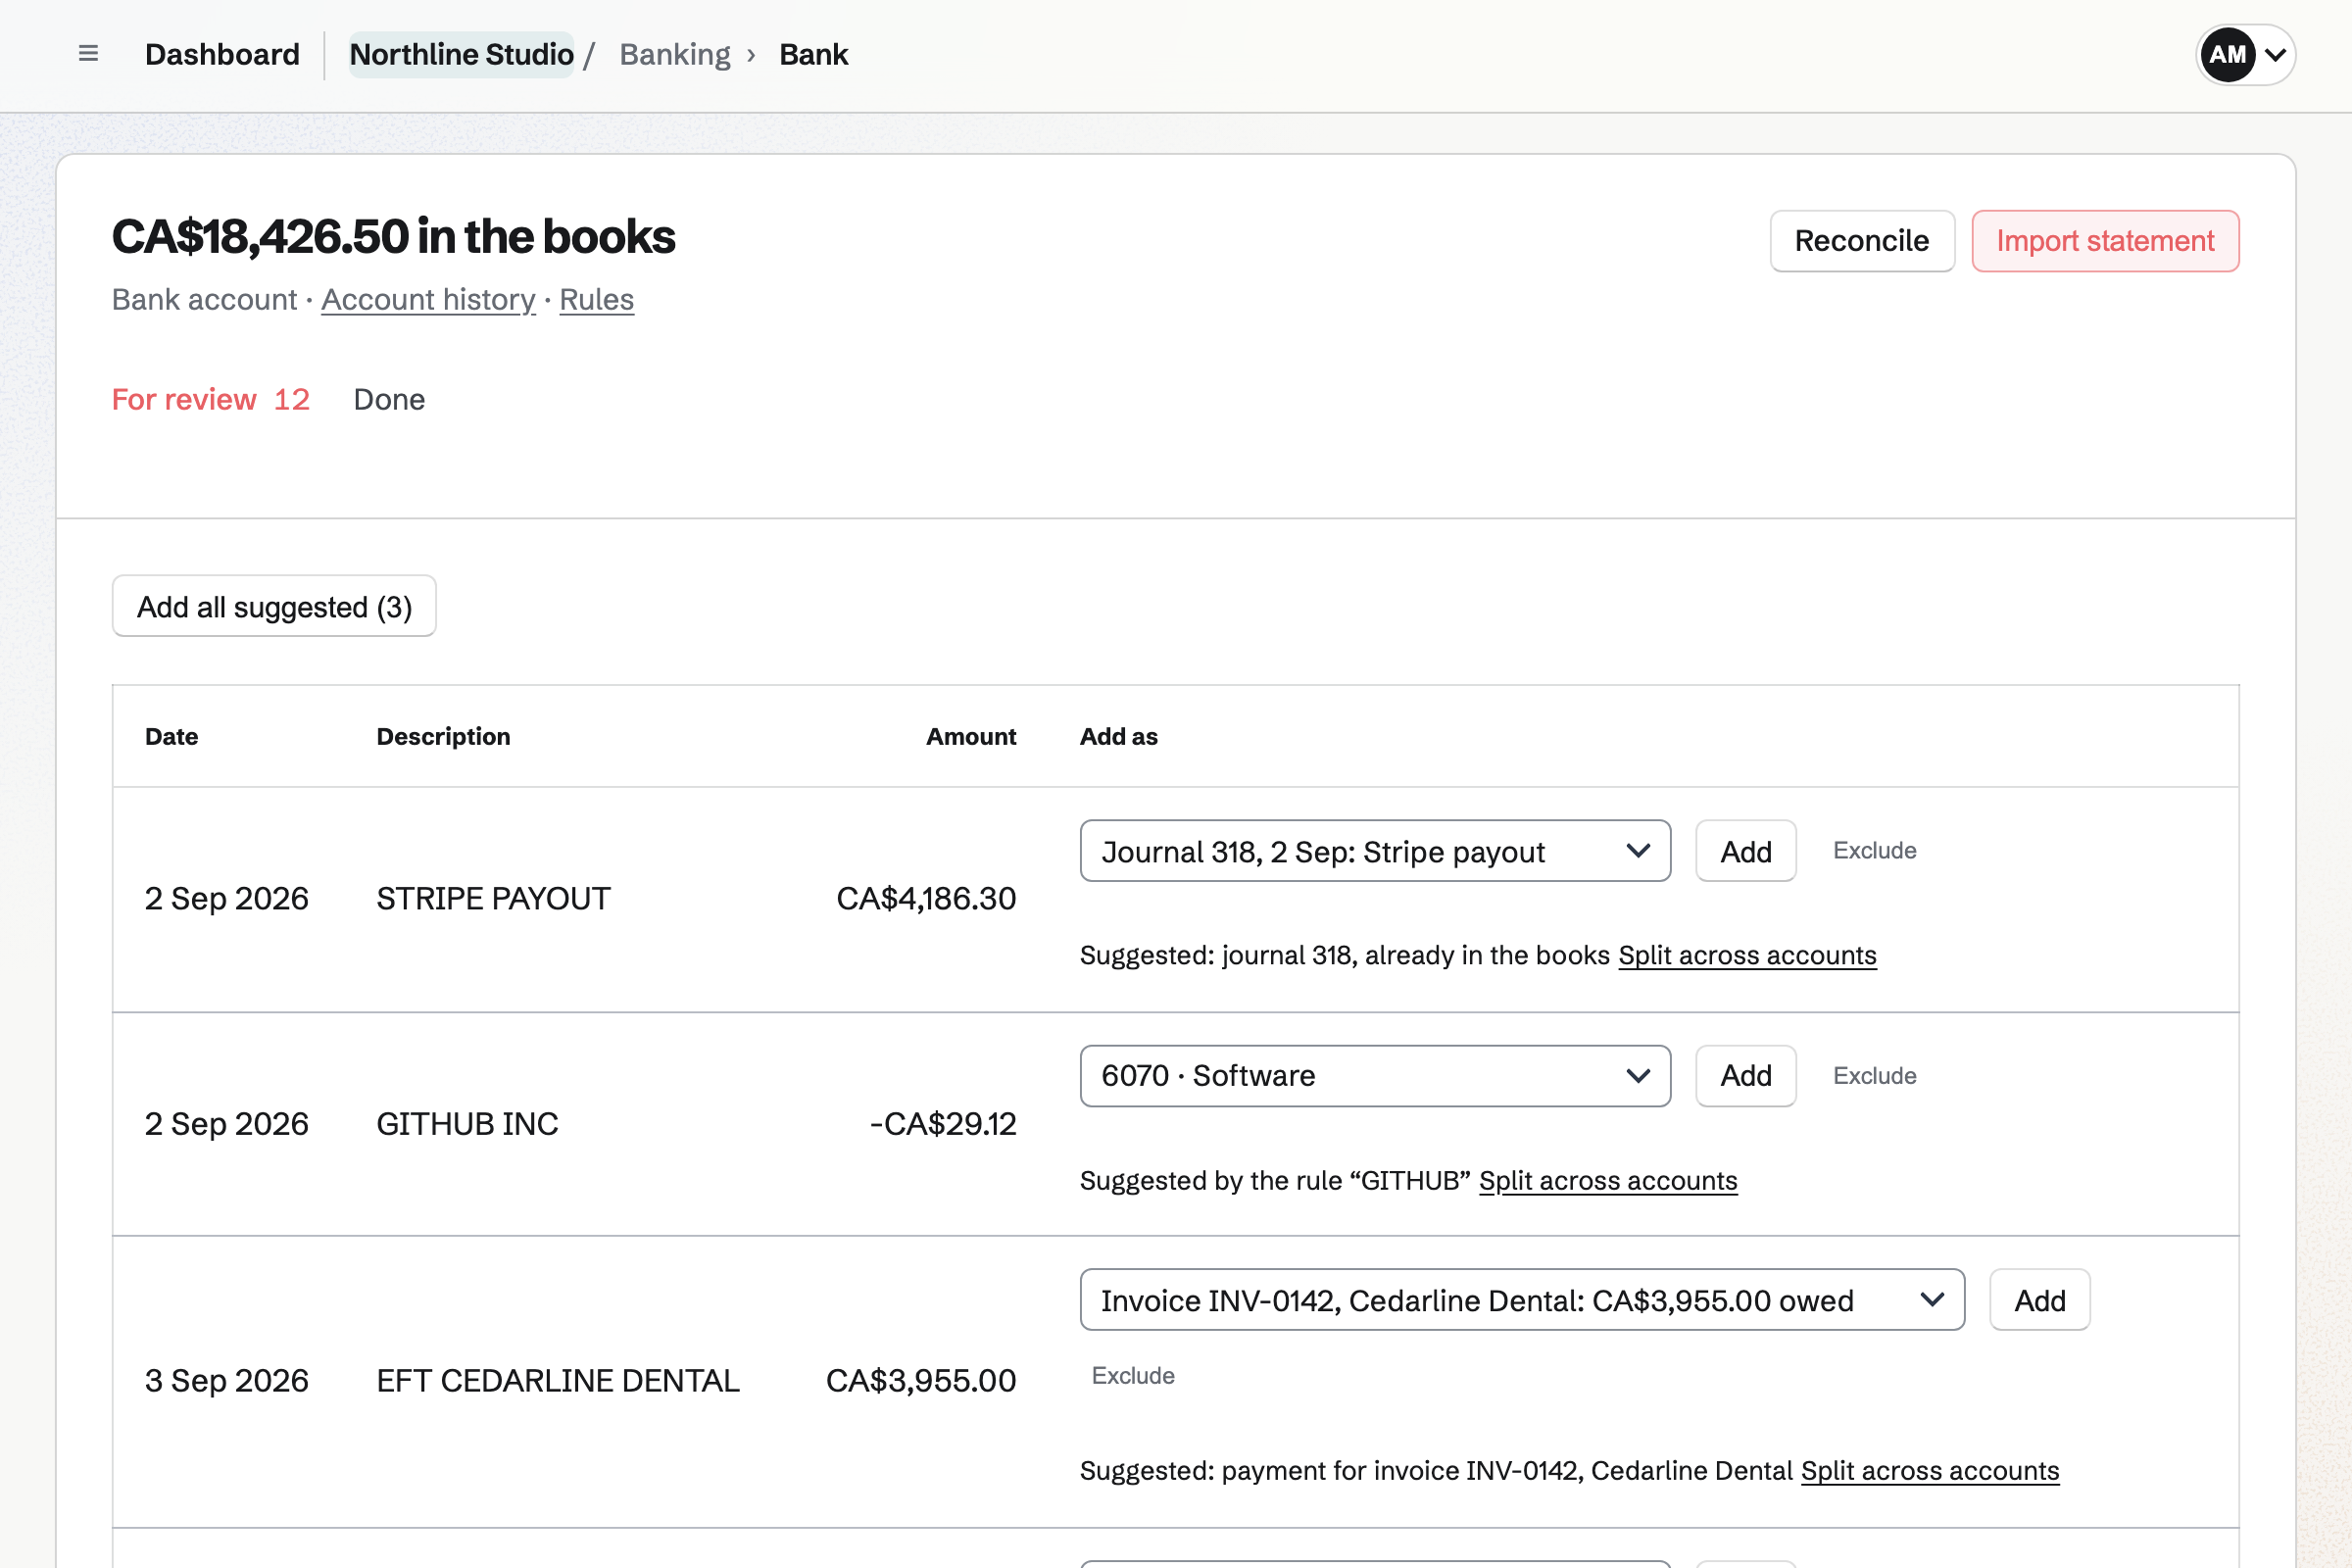Click the Amount column header
The image size is (2352, 1568).
point(971,736)
